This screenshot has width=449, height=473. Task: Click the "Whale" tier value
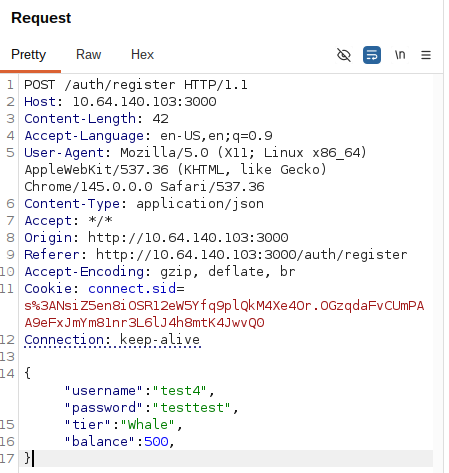148,425
